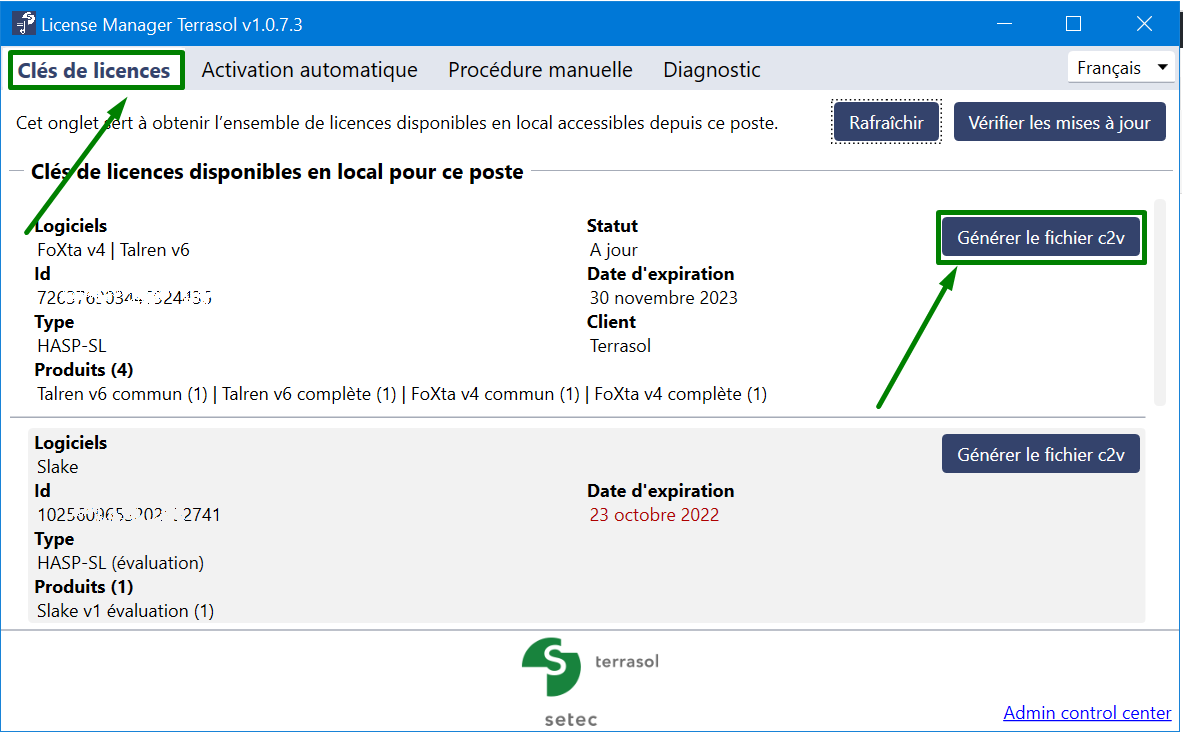Select the 'Slake' software name text
Screen dimensions: 1183x734
click(x=57, y=467)
